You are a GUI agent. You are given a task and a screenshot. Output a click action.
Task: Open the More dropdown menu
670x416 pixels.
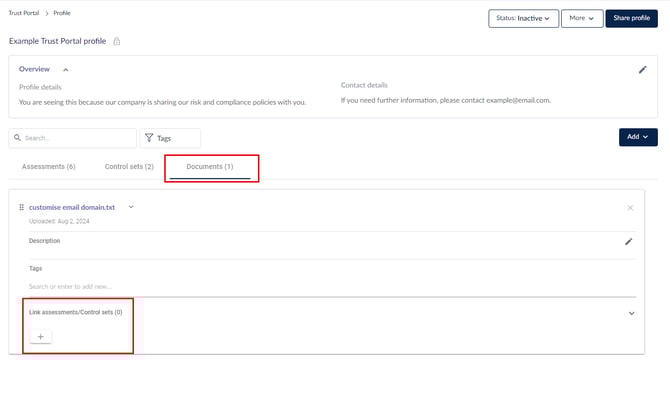581,18
